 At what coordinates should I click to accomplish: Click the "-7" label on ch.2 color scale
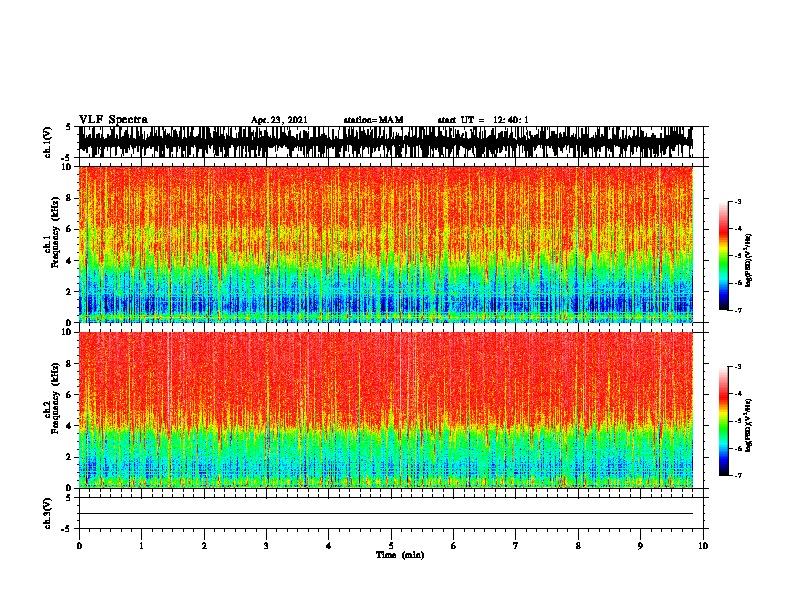(x=738, y=475)
